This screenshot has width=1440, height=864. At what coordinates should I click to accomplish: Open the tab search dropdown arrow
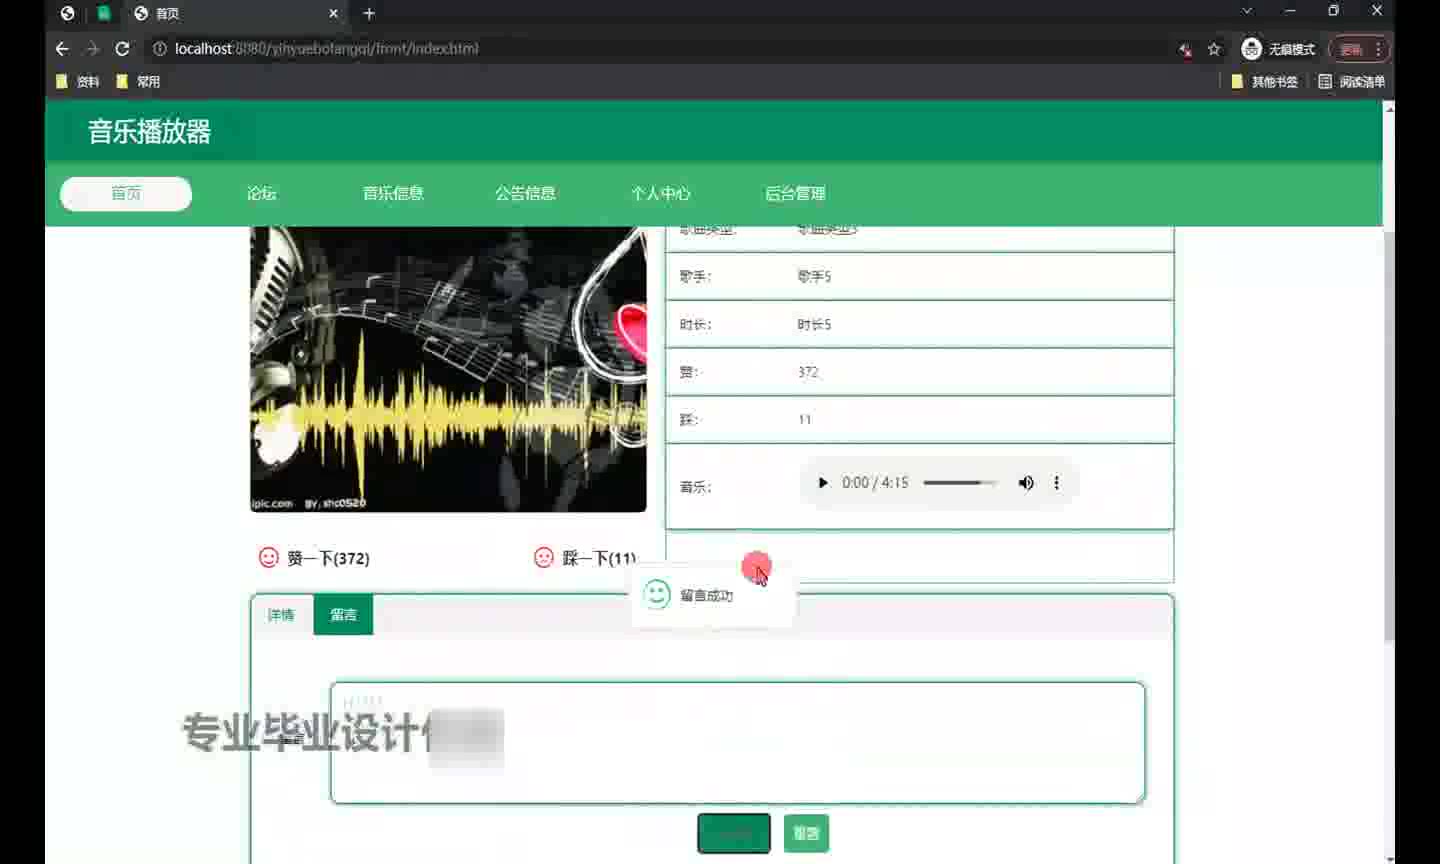[x=1247, y=11]
